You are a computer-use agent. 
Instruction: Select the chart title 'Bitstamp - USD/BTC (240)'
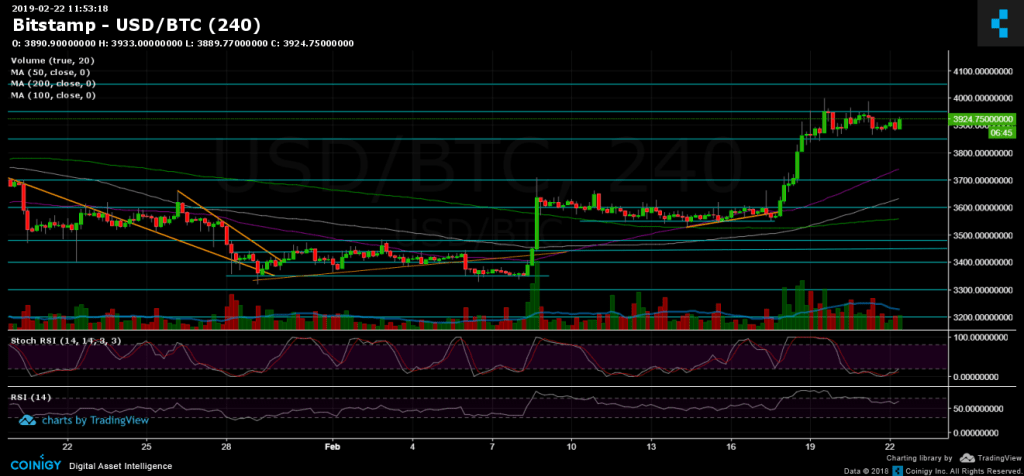(x=136, y=26)
